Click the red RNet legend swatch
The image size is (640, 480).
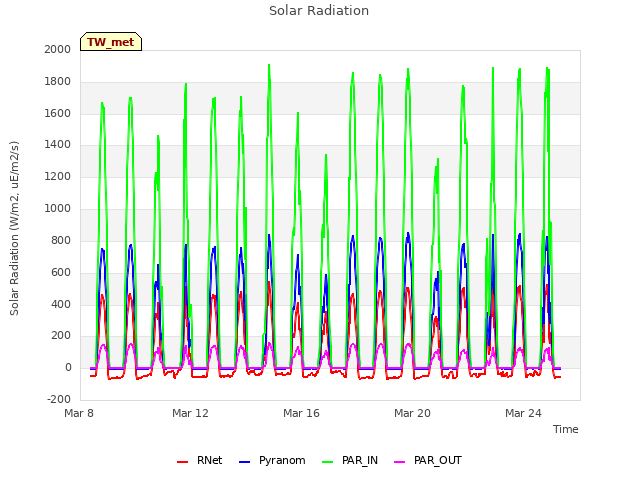click(182, 462)
